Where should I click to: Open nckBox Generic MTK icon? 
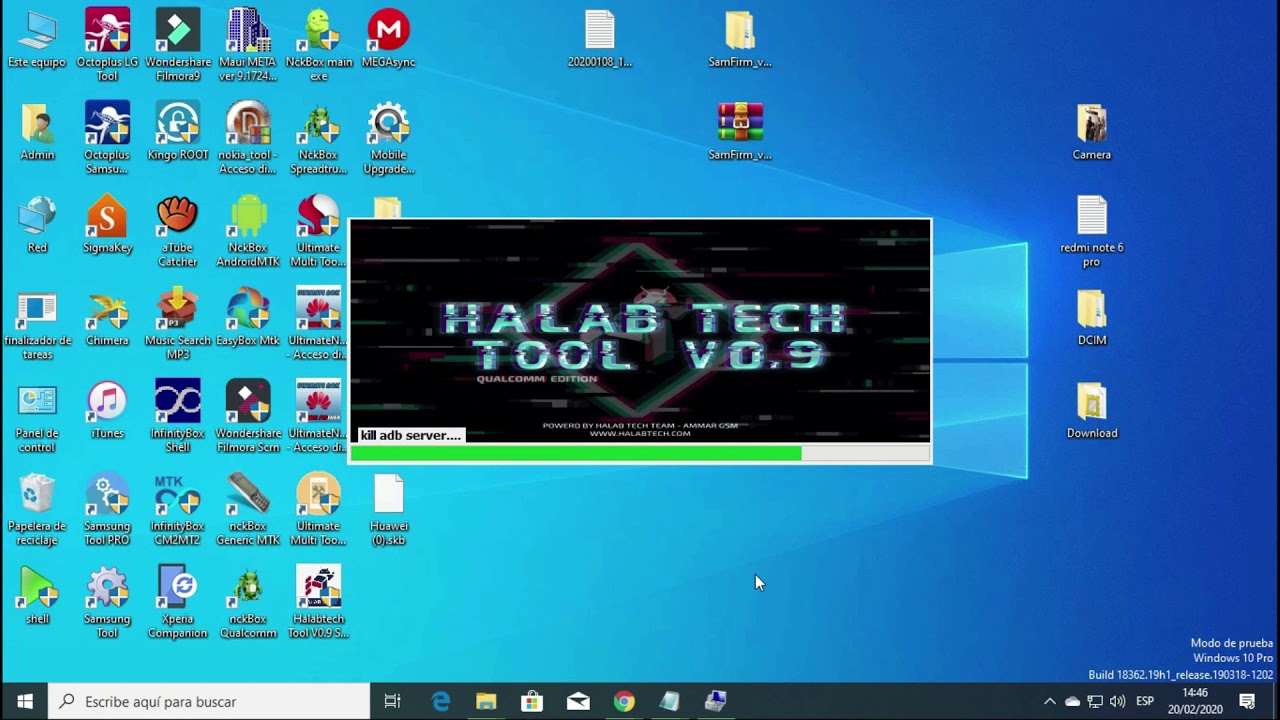click(x=247, y=509)
